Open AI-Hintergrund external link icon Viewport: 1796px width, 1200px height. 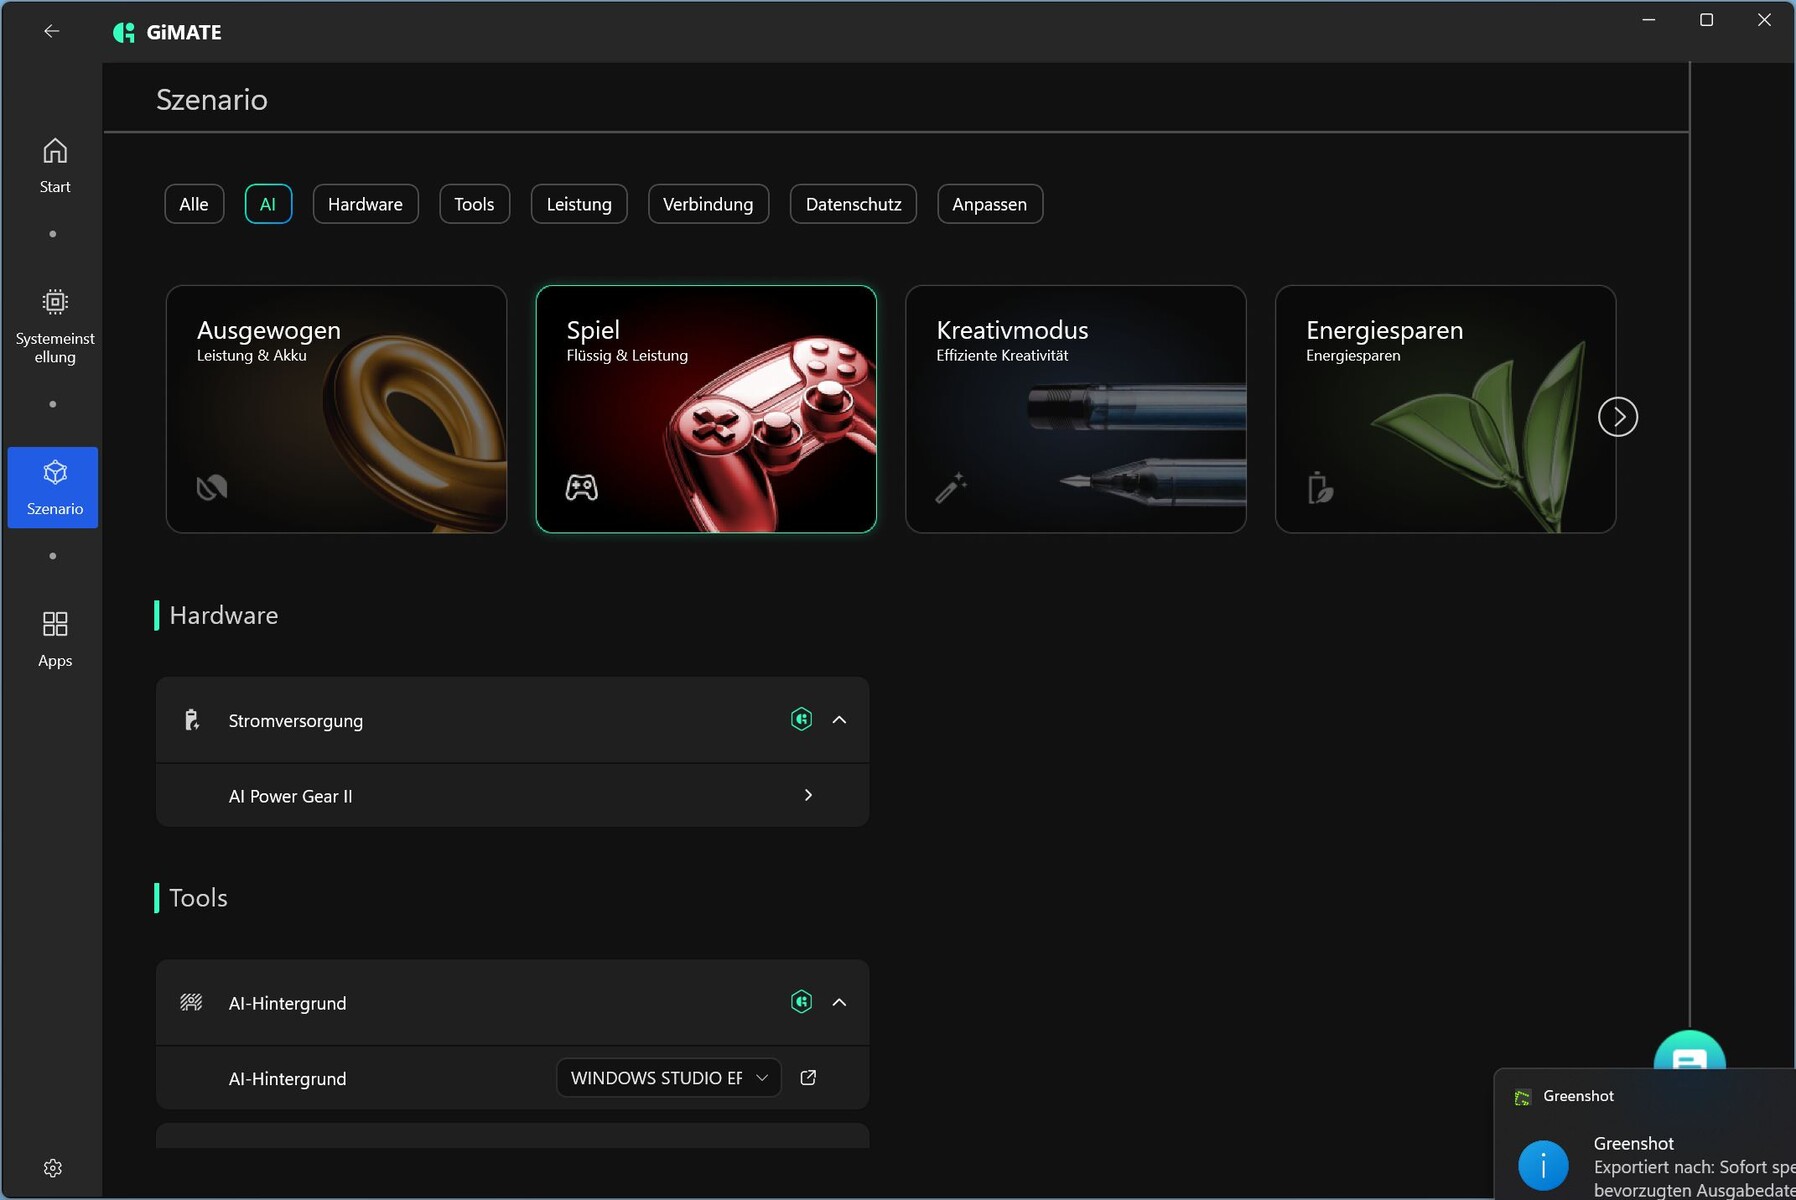[x=808, y=1077]
